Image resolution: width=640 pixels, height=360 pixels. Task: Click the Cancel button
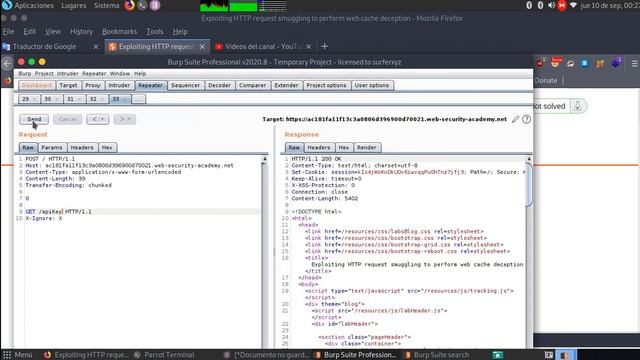[x=67, y=119]
